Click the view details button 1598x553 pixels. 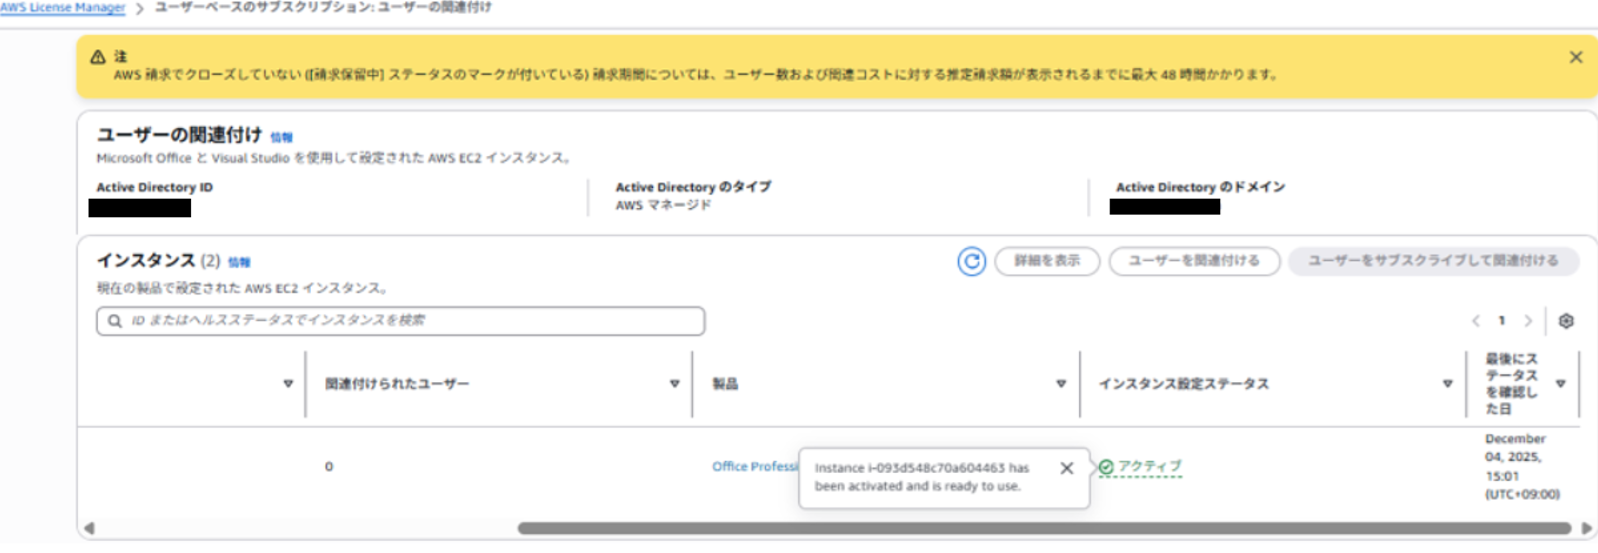click(1047, 261)
